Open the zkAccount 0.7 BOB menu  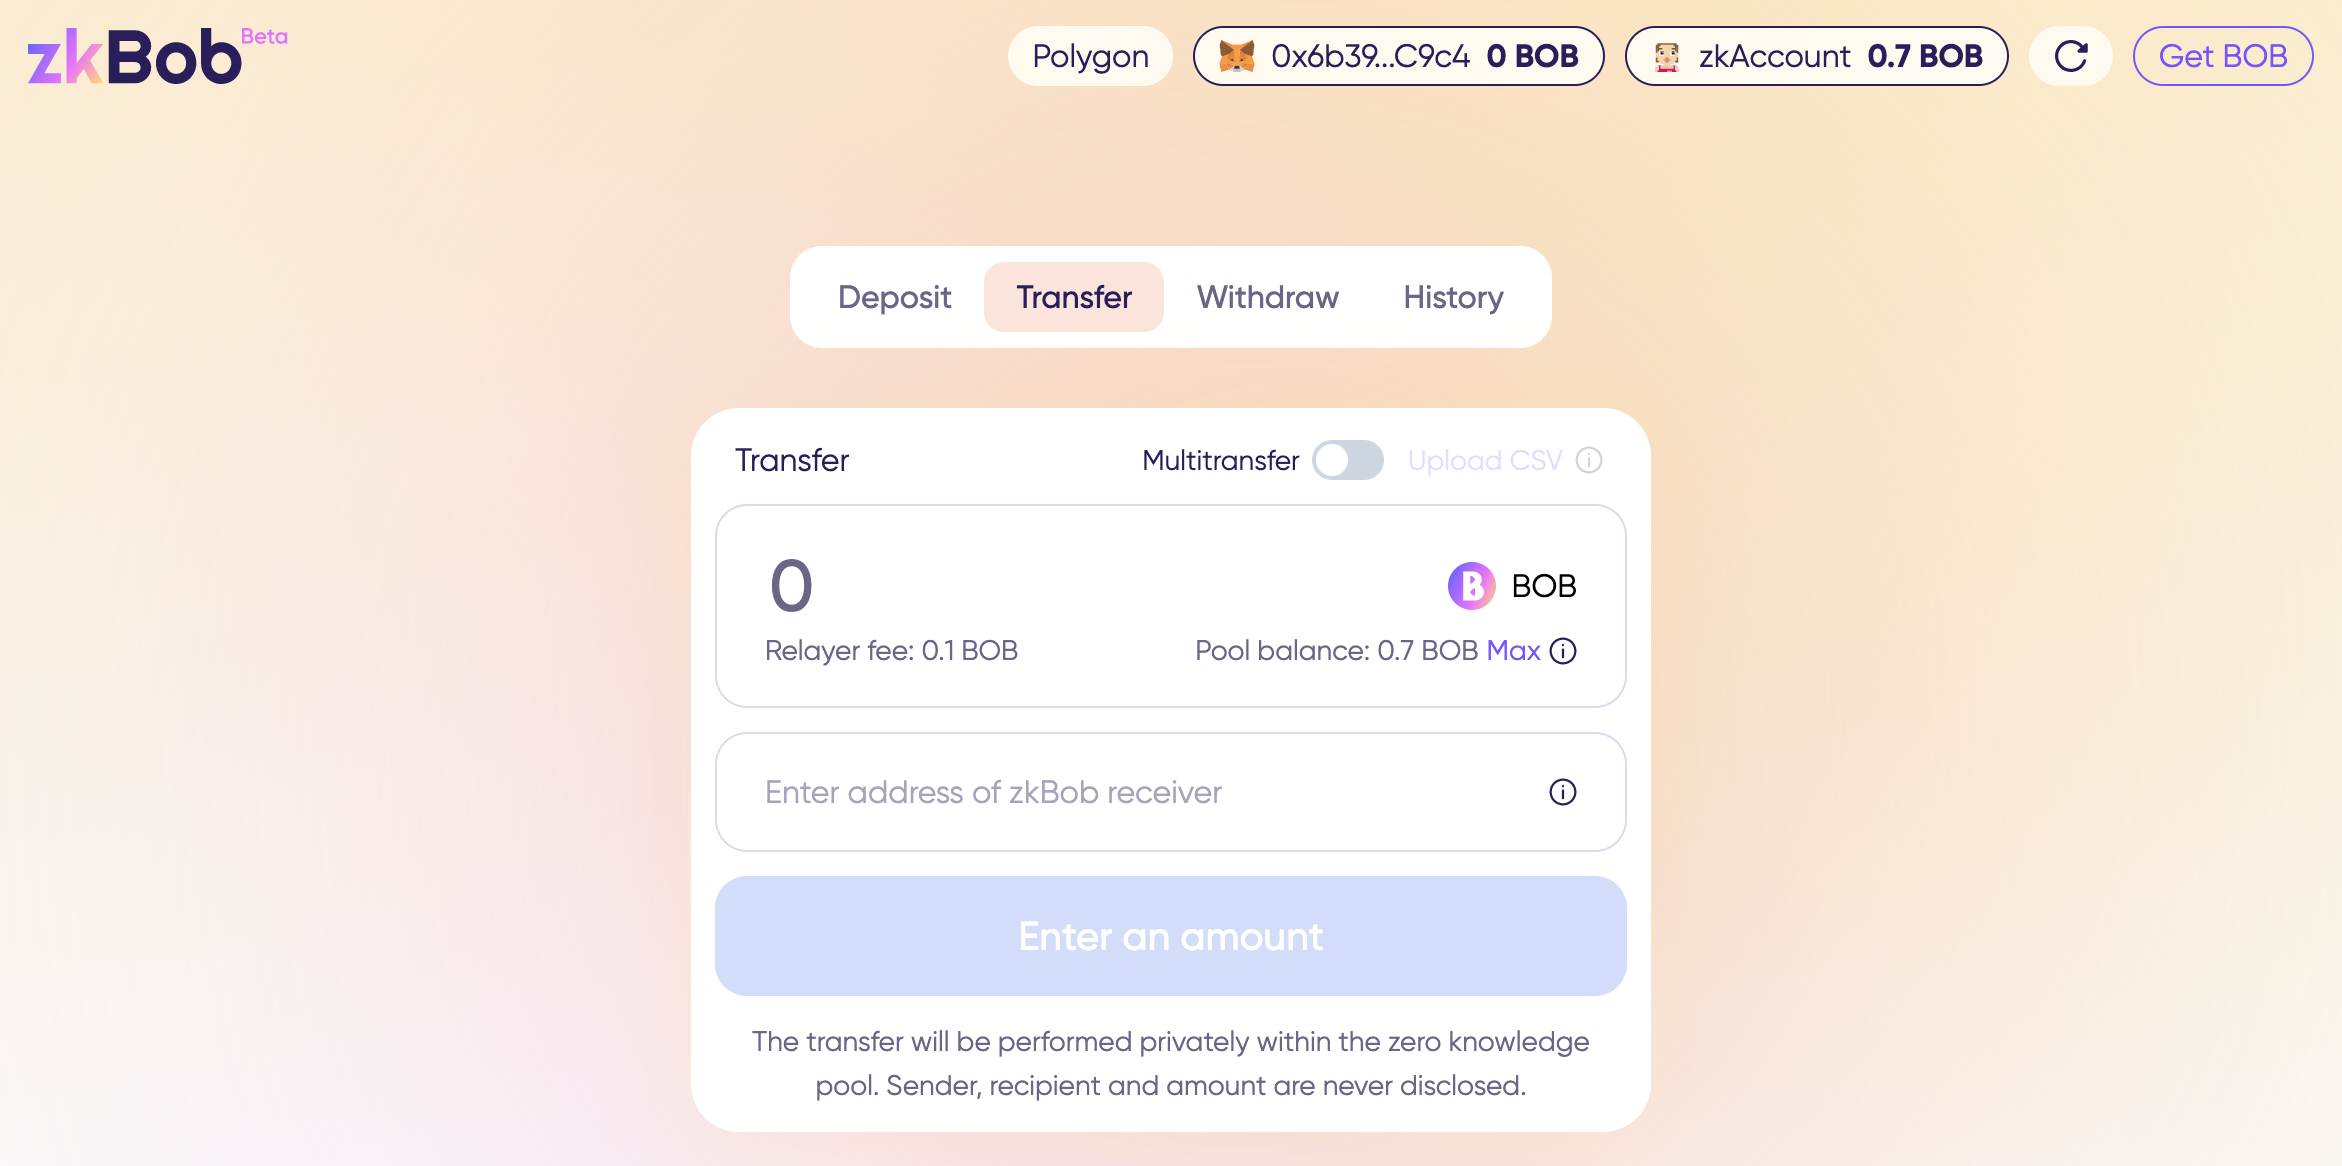pos(1817,56)
